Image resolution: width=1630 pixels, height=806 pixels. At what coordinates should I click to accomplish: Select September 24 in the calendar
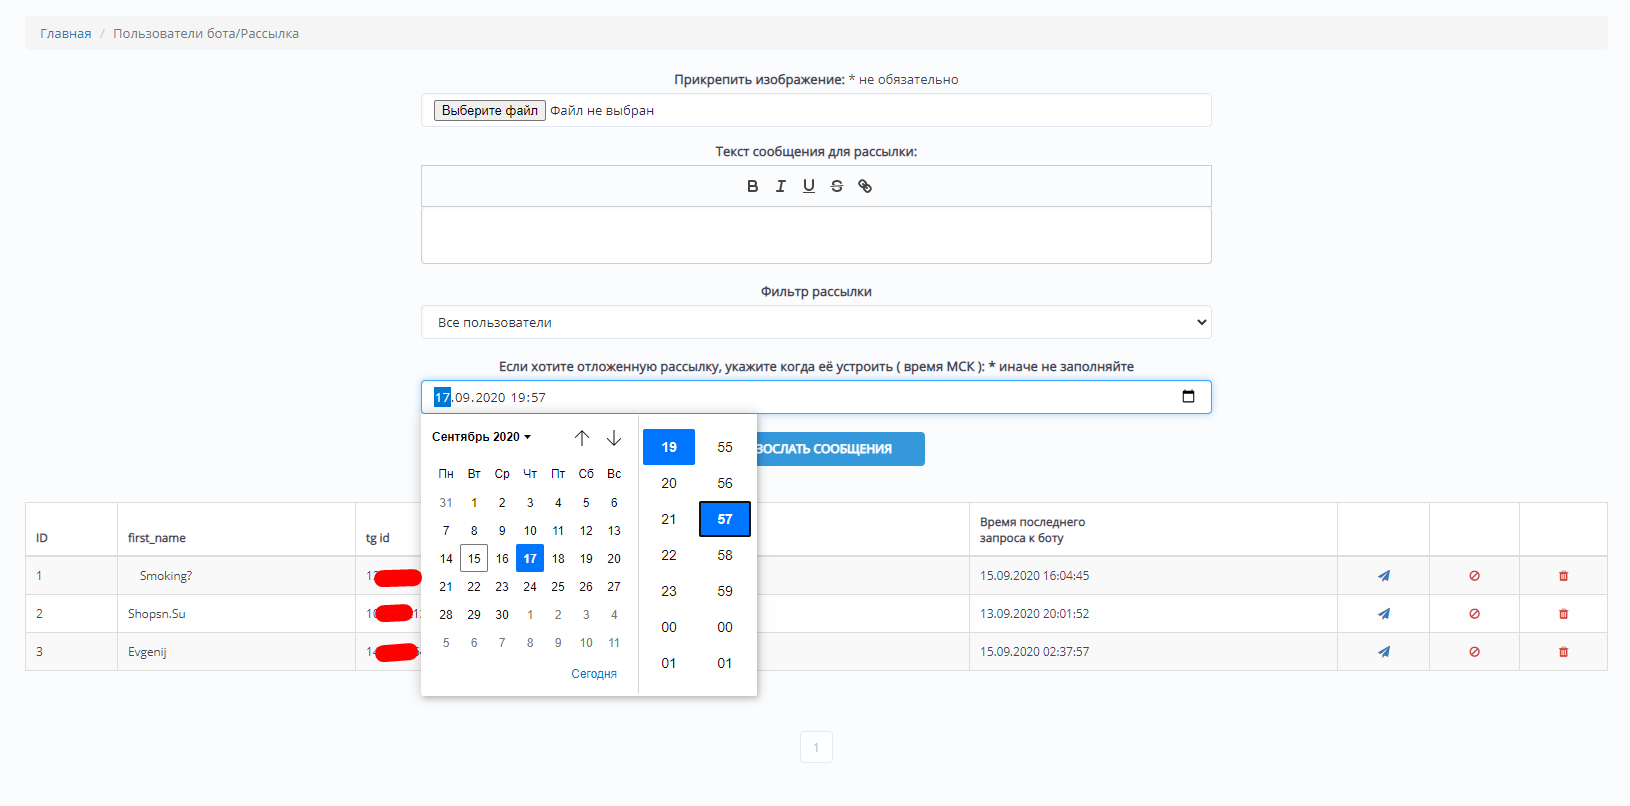coord(530,587)
